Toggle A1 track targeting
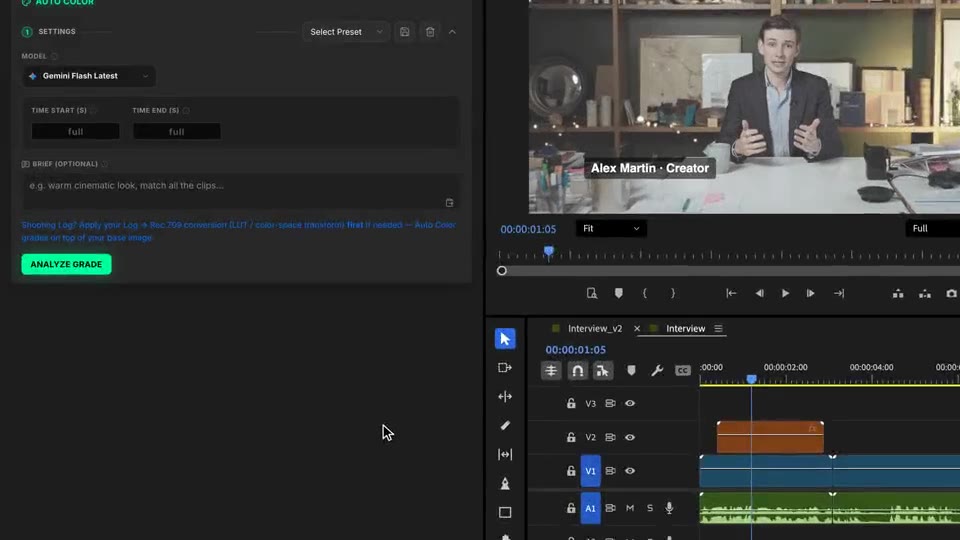960x540 pixels. (x=590, y=508)
